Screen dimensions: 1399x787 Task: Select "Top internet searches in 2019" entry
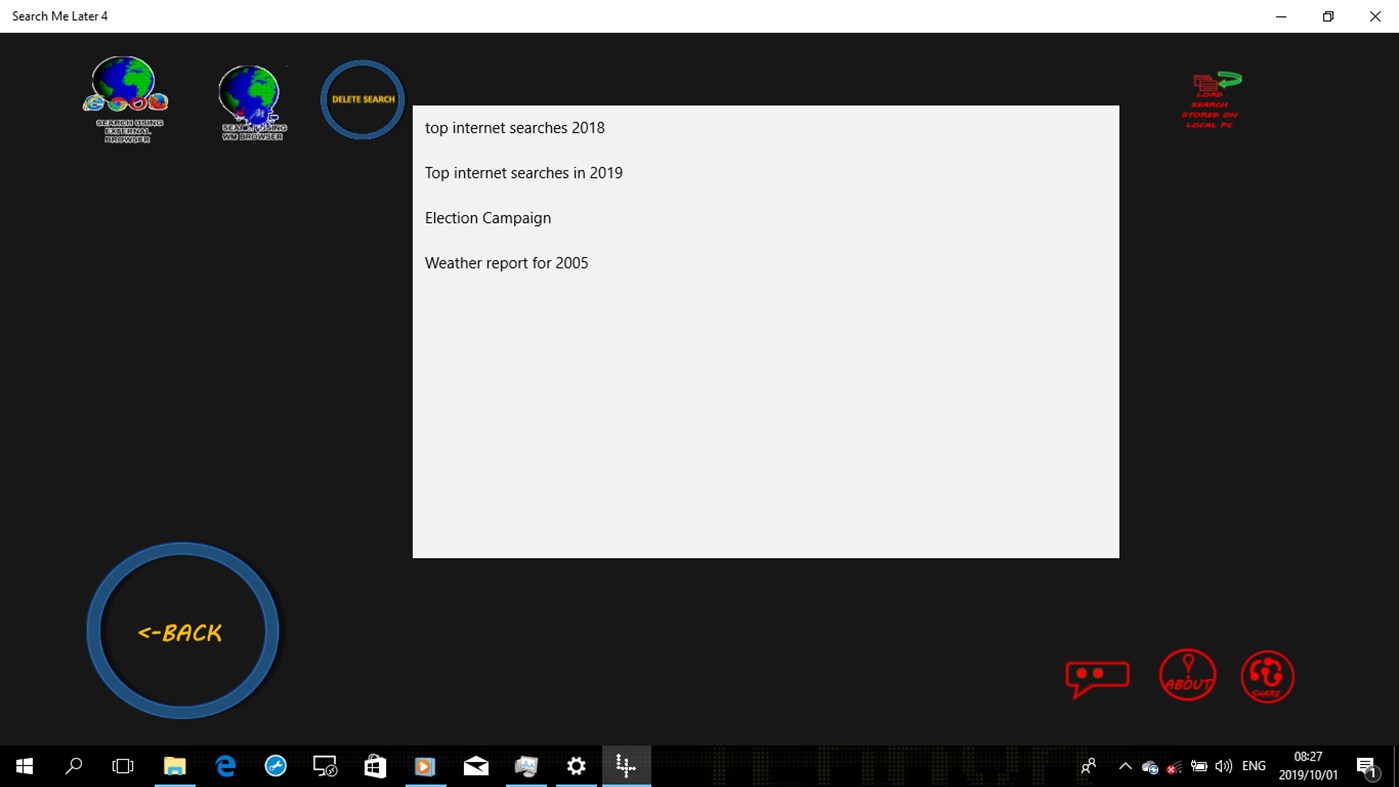523,172
